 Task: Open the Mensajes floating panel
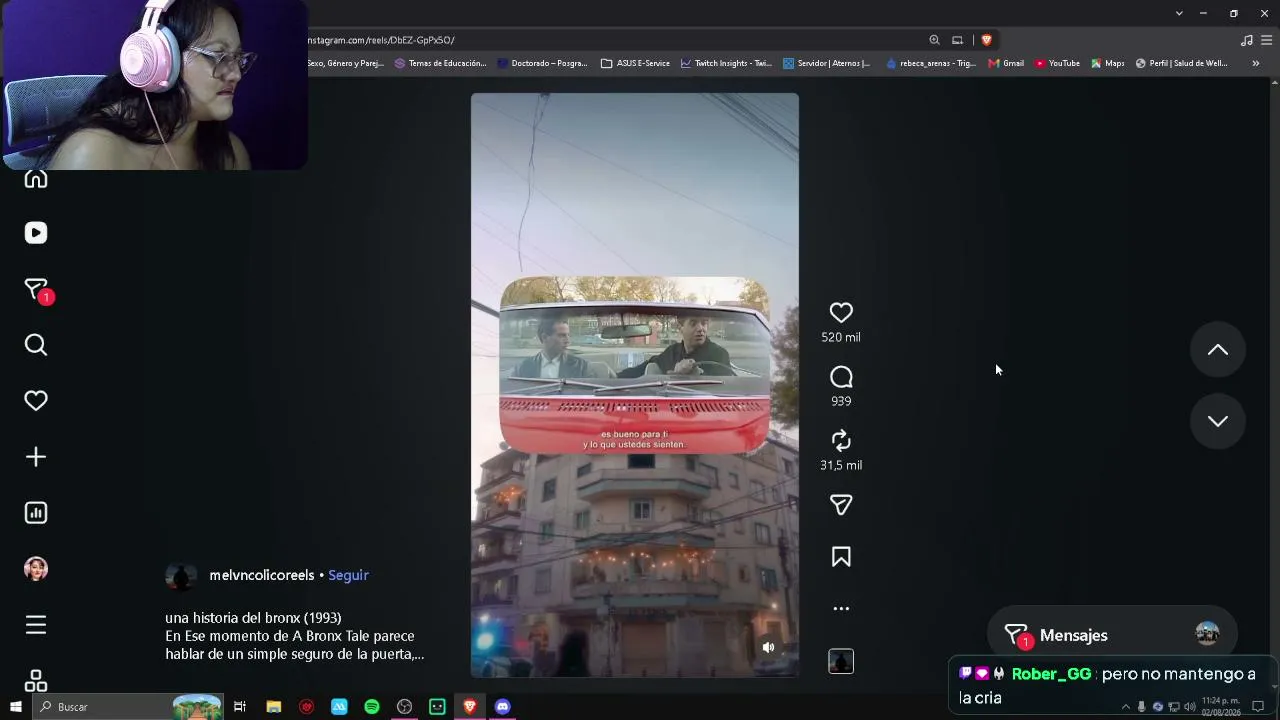1112,635
